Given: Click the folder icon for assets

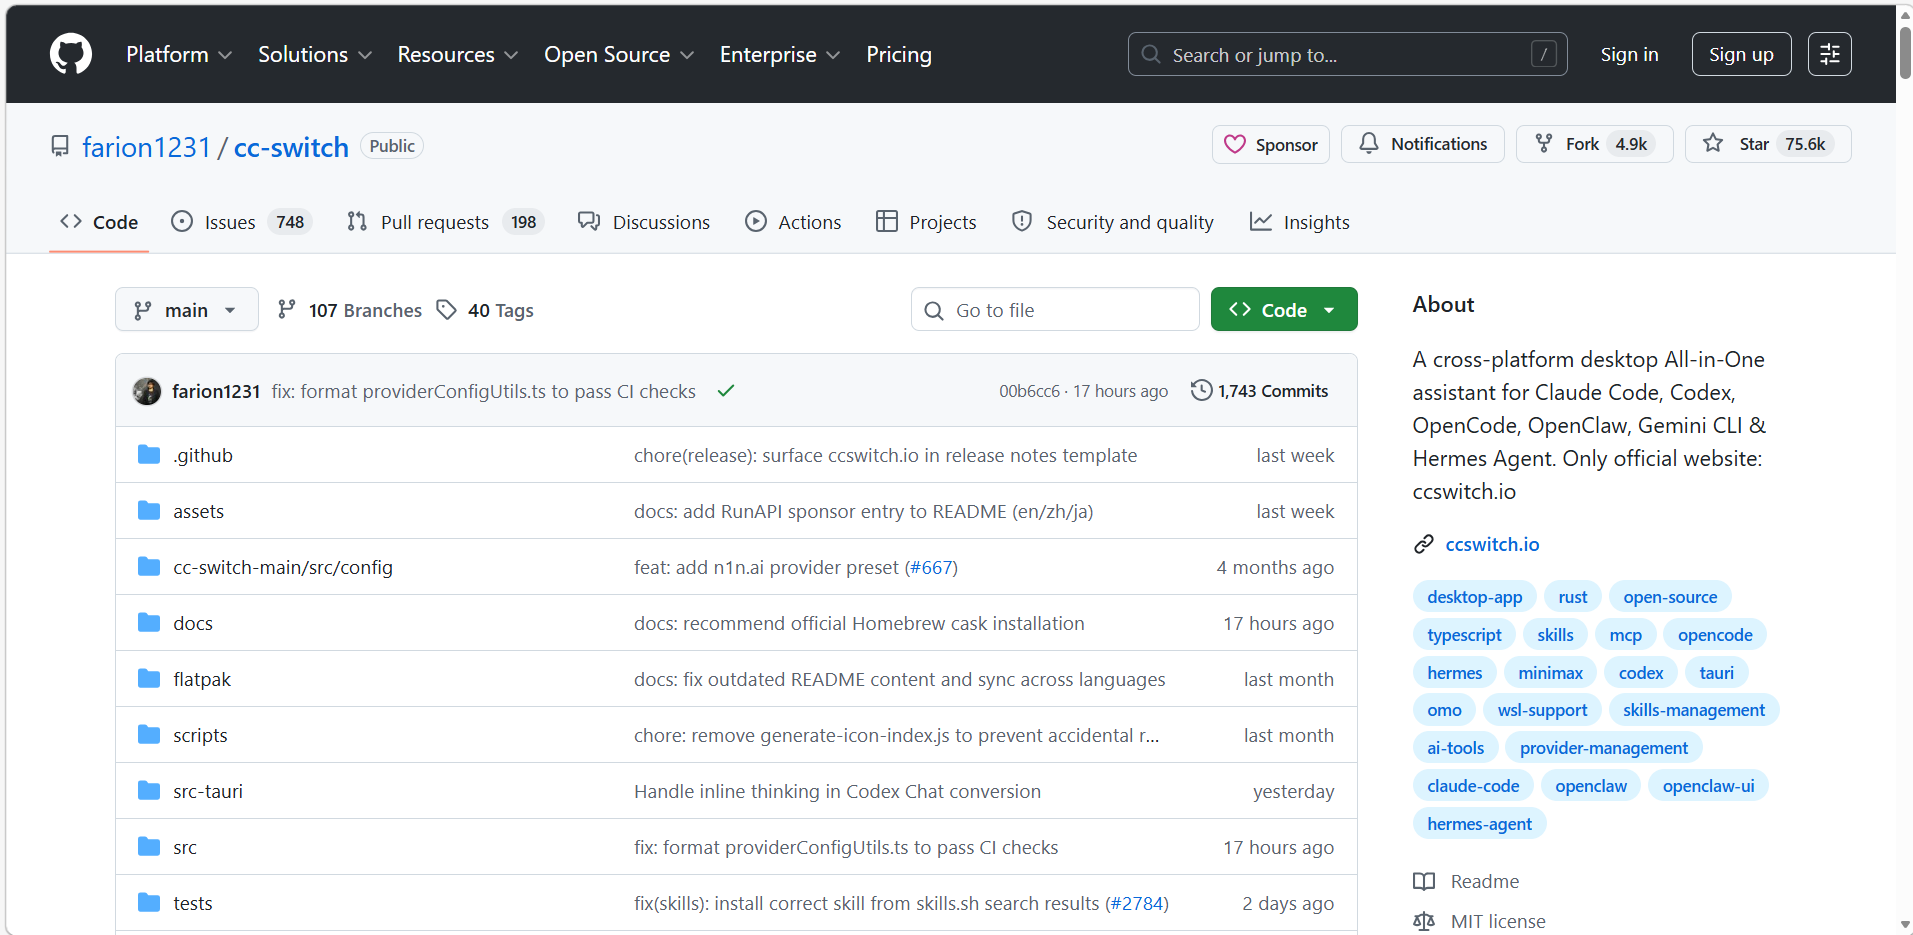Looking at the screenshot, I should click(x=149, y=511).
